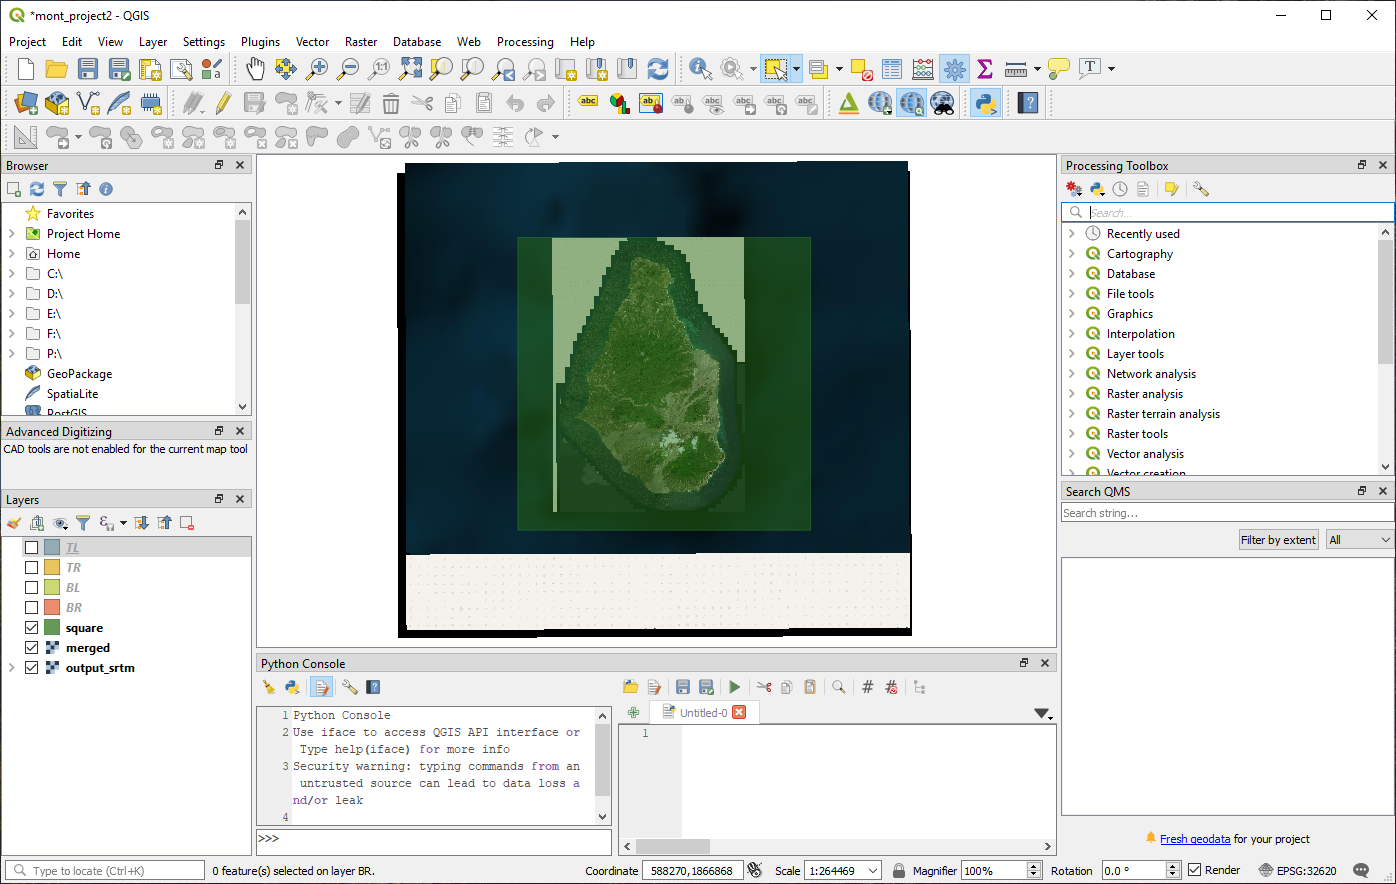Click the Save Project icon
This screenshot has height=884, width=1396.
88,69
